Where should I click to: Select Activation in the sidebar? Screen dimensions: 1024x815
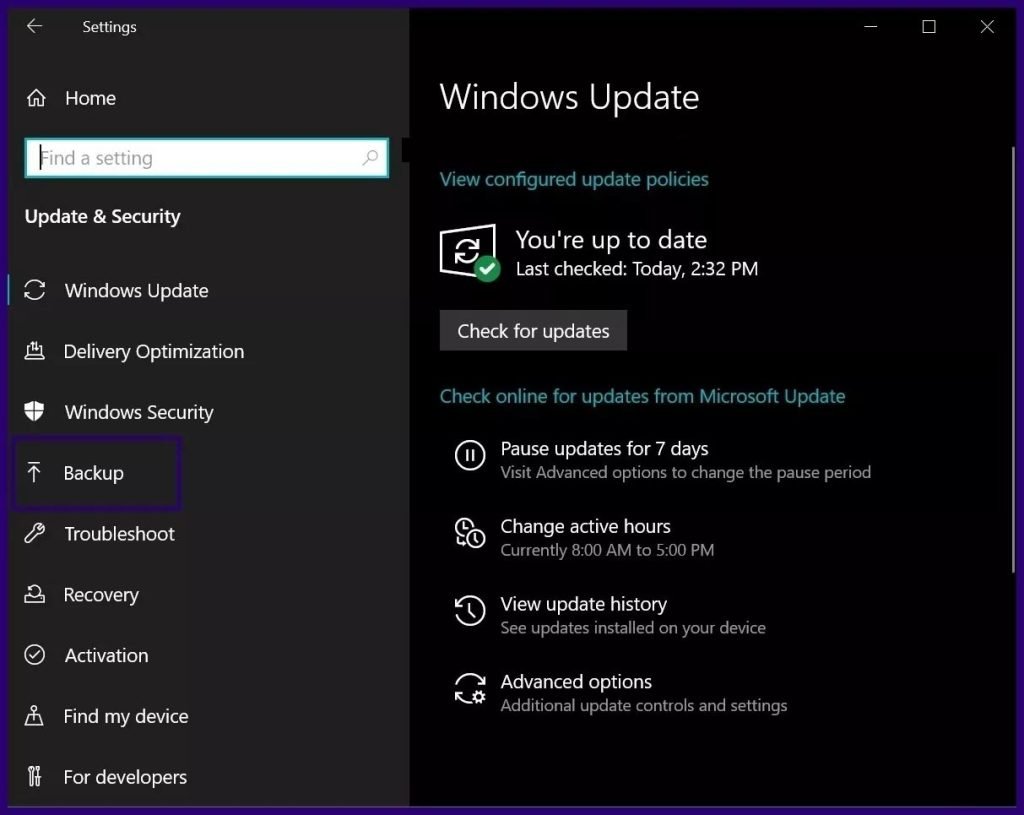[106, 655]
